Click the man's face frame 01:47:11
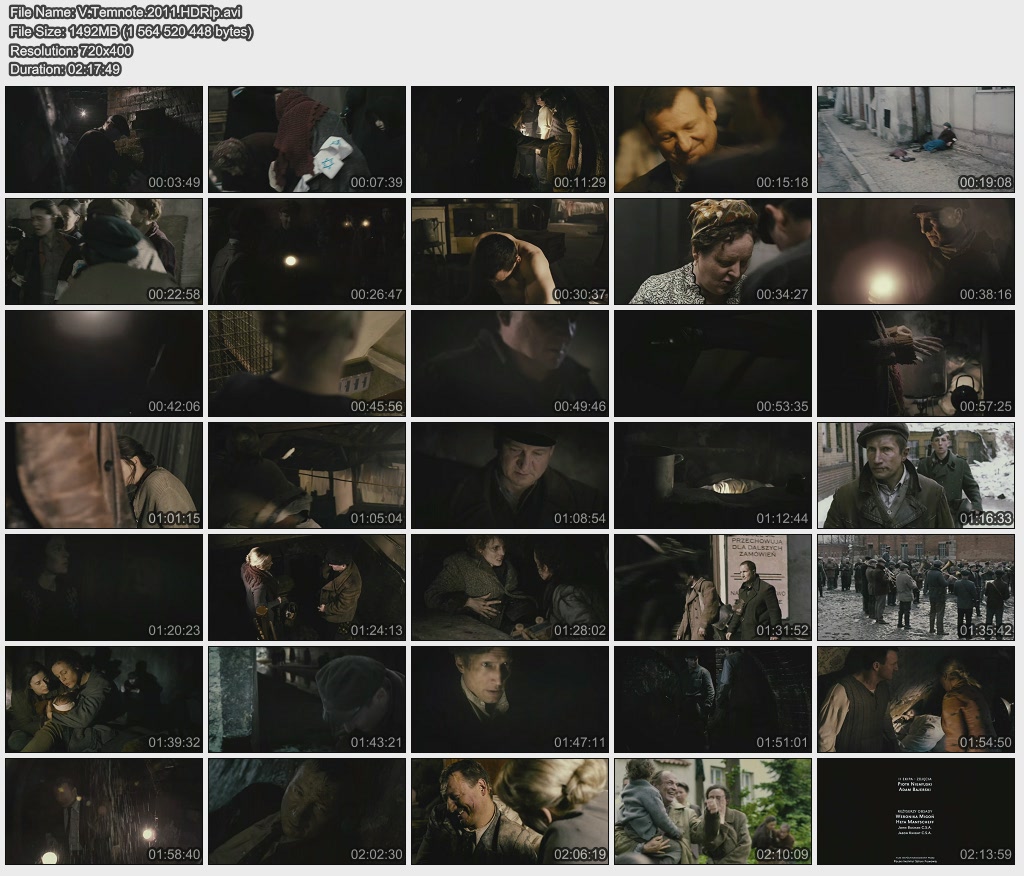Screen dimensions: 1024x876 click(510, 700)
